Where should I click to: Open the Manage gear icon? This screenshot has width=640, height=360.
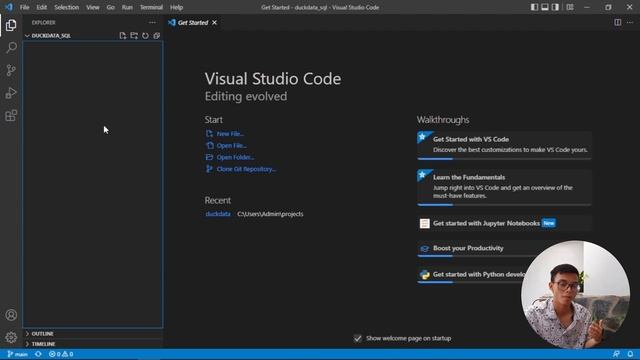tap(11, 337)
